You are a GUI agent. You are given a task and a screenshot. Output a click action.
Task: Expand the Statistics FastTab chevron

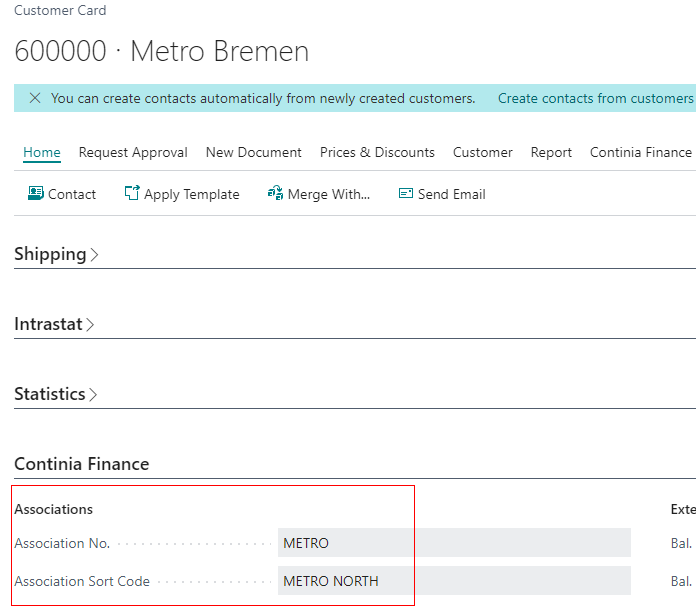[93, 394]
